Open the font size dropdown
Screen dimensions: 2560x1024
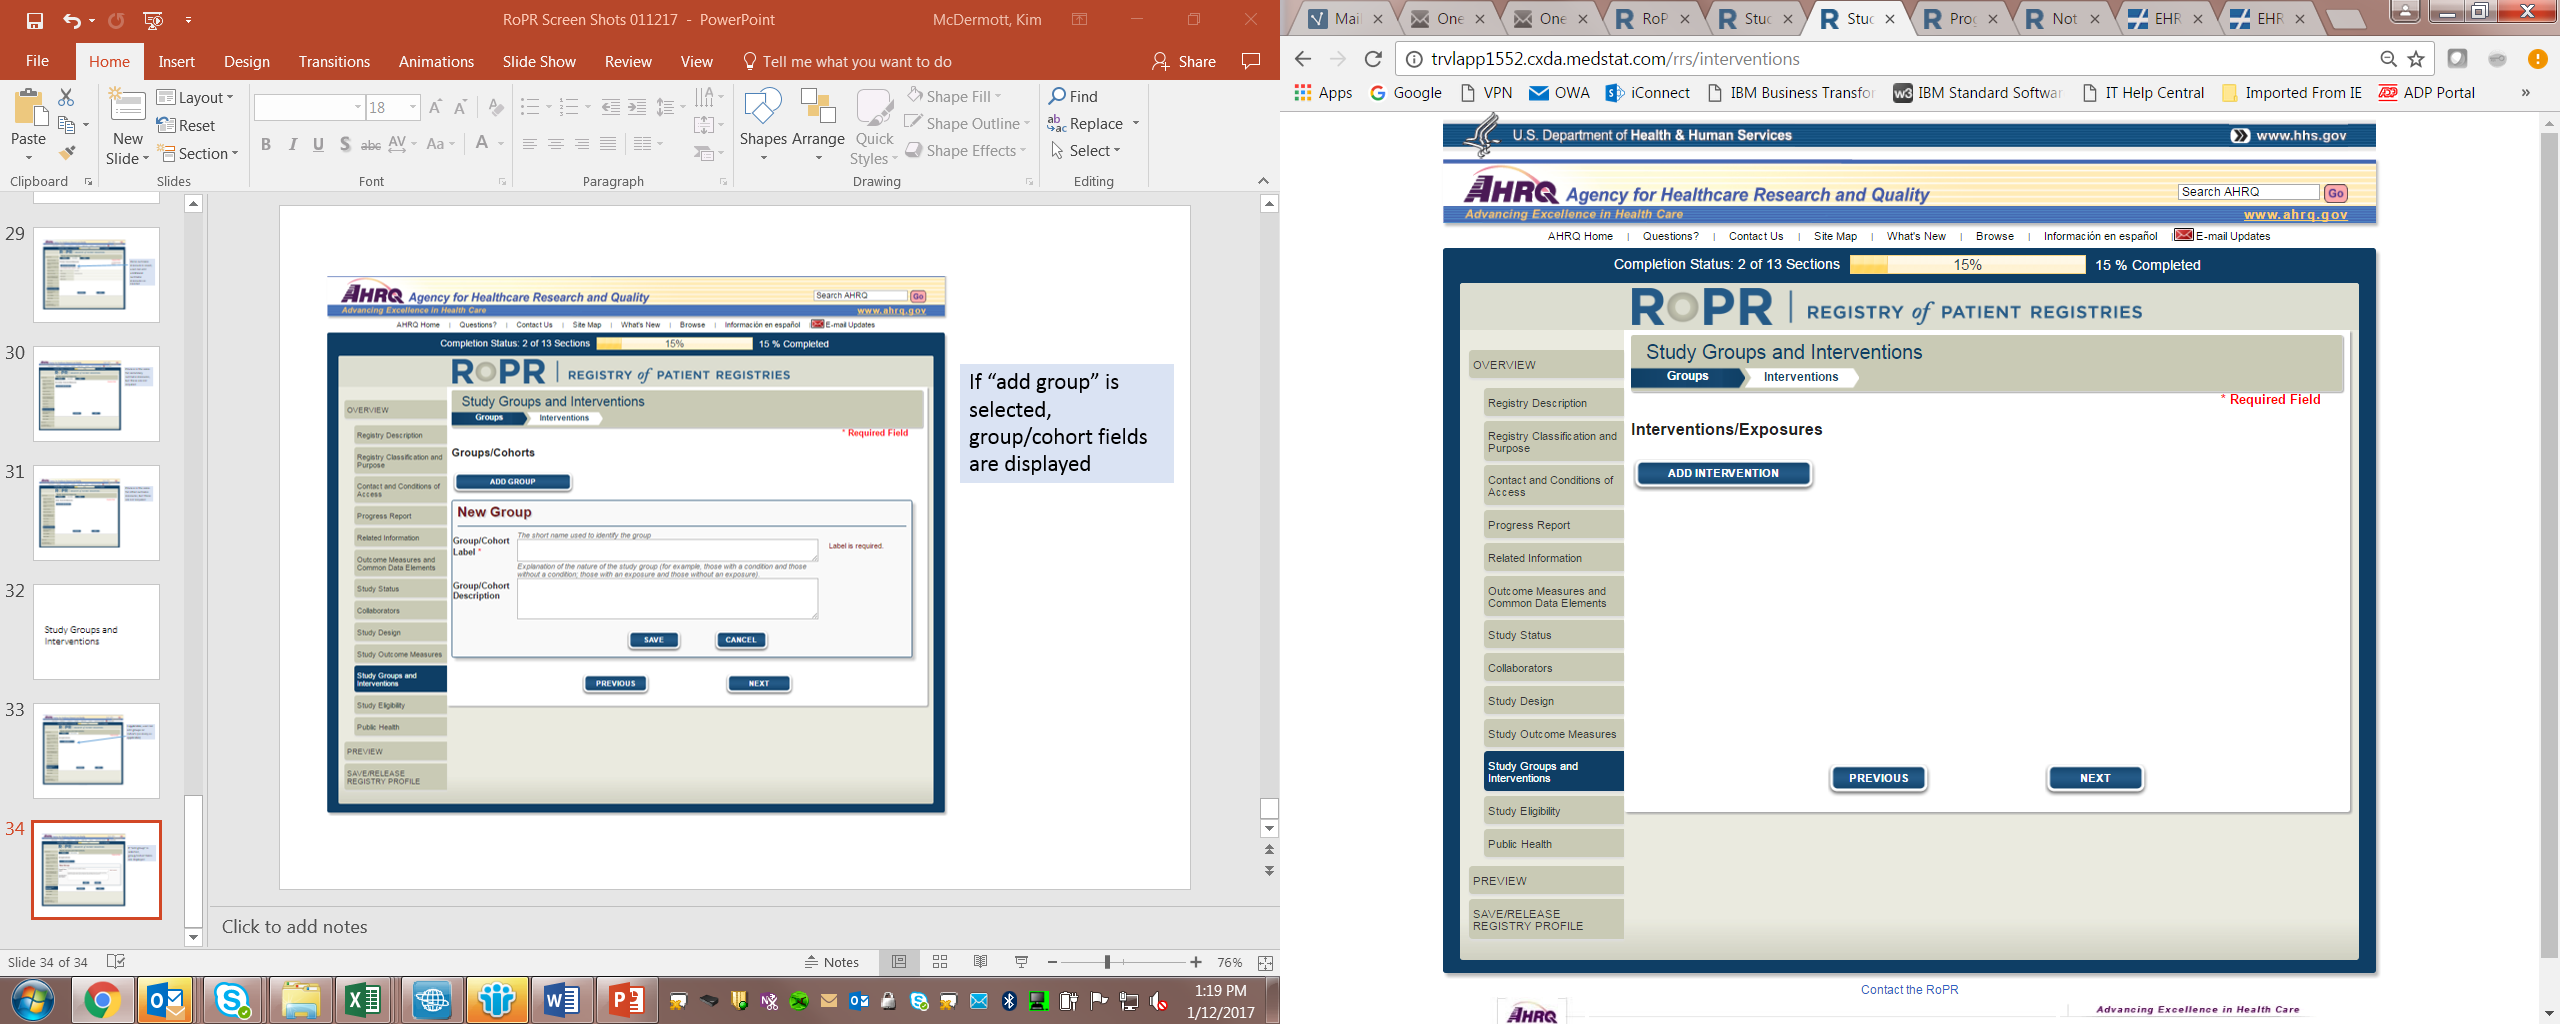412,107
